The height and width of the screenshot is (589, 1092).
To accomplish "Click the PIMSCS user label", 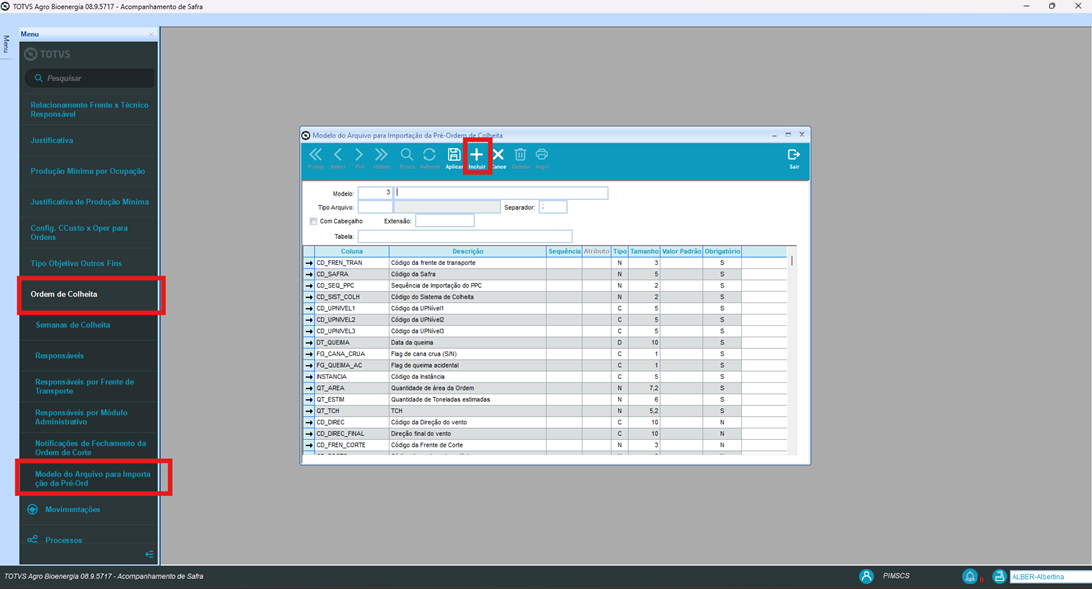I will [x=896, y=576].
